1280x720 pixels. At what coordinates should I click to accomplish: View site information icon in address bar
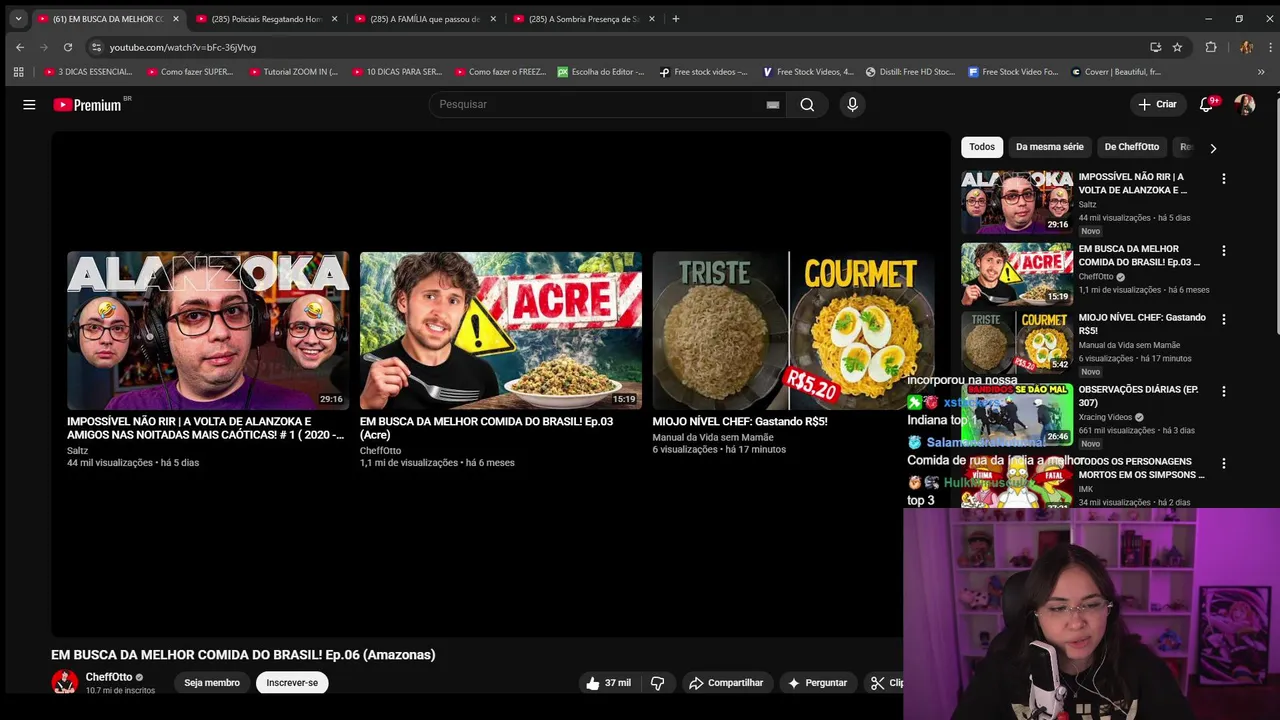point(96,47)
